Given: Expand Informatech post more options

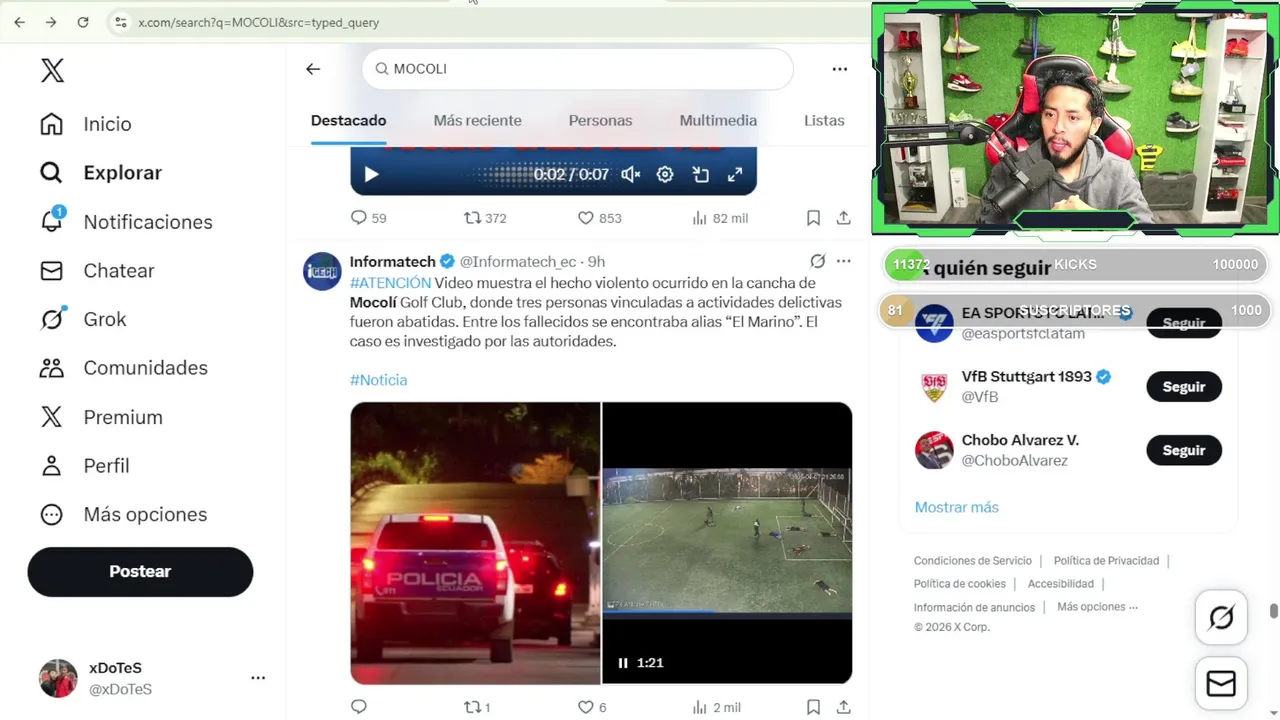Looking at the screenshot, I should click(843, 261).
